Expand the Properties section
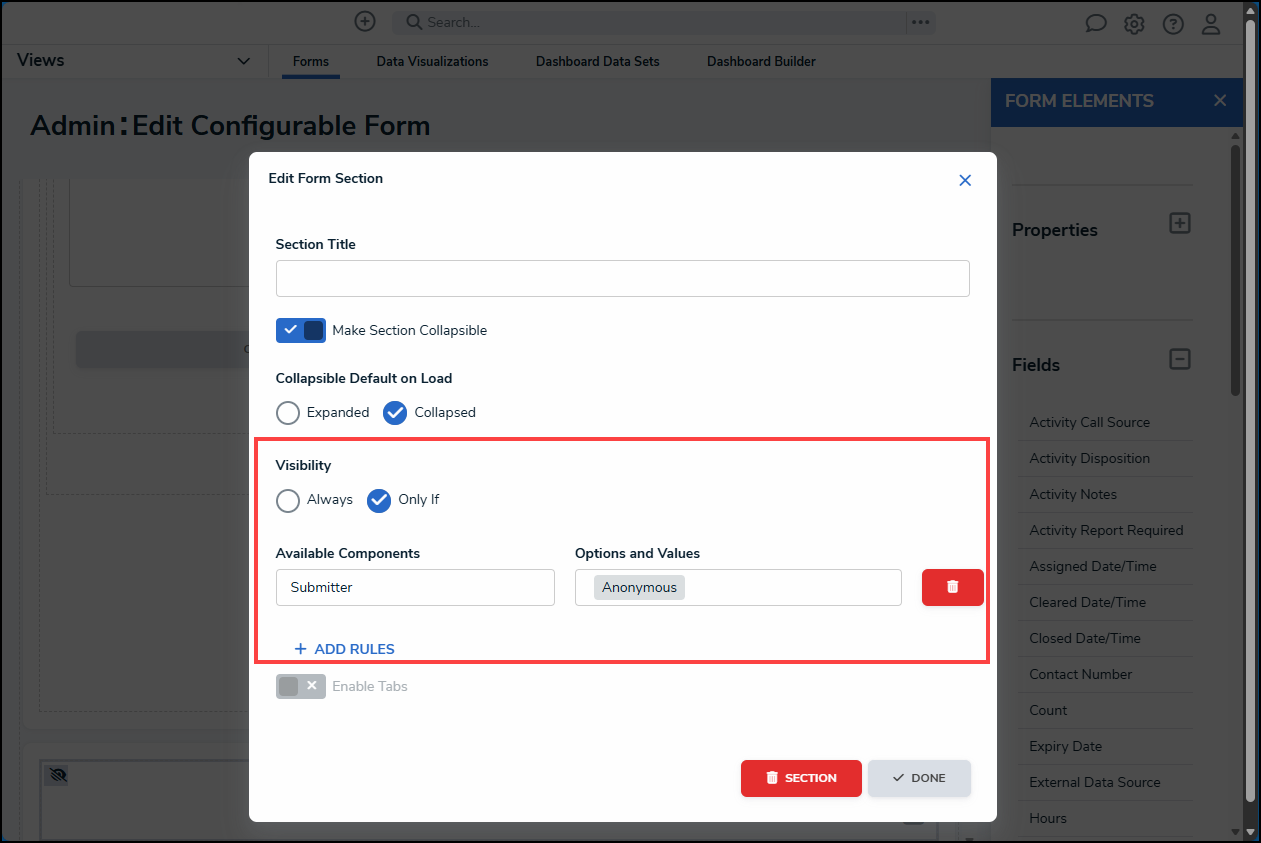Screen dimensions: 1261x843 tap(1180, 223)
